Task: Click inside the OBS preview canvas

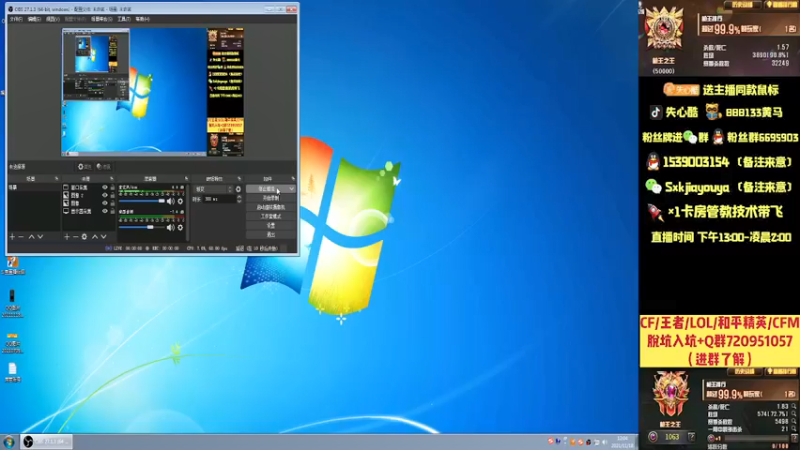Action: coord(153,92)
